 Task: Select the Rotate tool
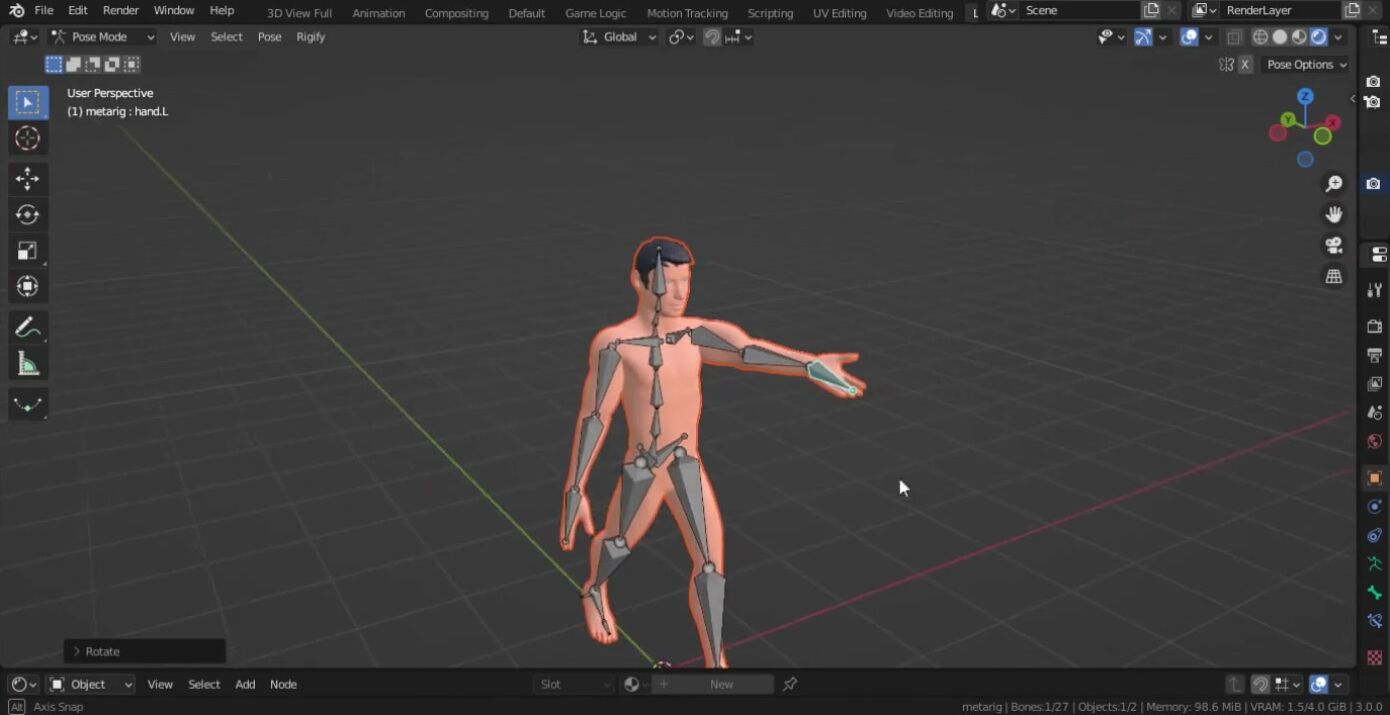[x=27, y=215]
